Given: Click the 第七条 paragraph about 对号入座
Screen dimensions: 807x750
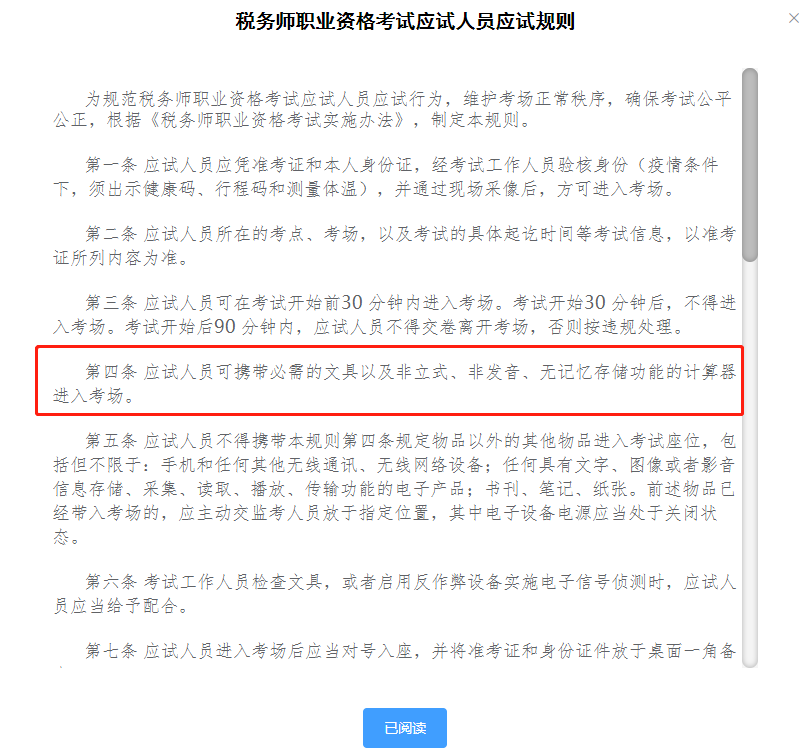Looking at the screenshot, I should coord(410,651).
